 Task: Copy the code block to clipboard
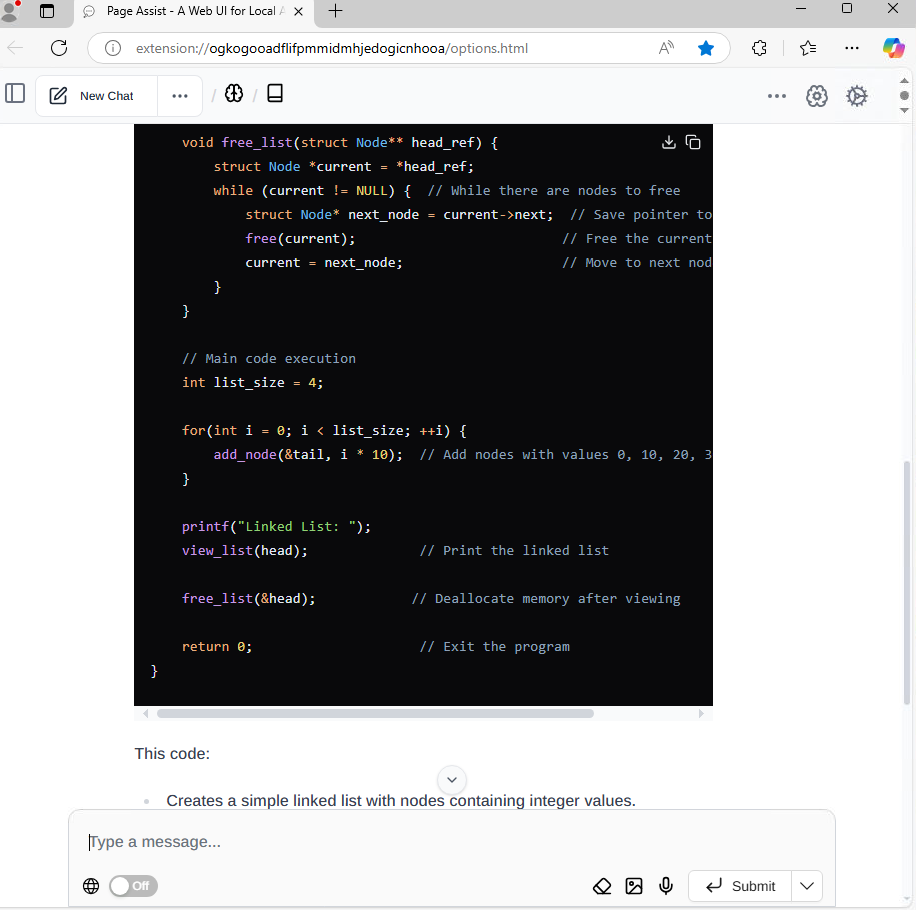coord(693,142)
